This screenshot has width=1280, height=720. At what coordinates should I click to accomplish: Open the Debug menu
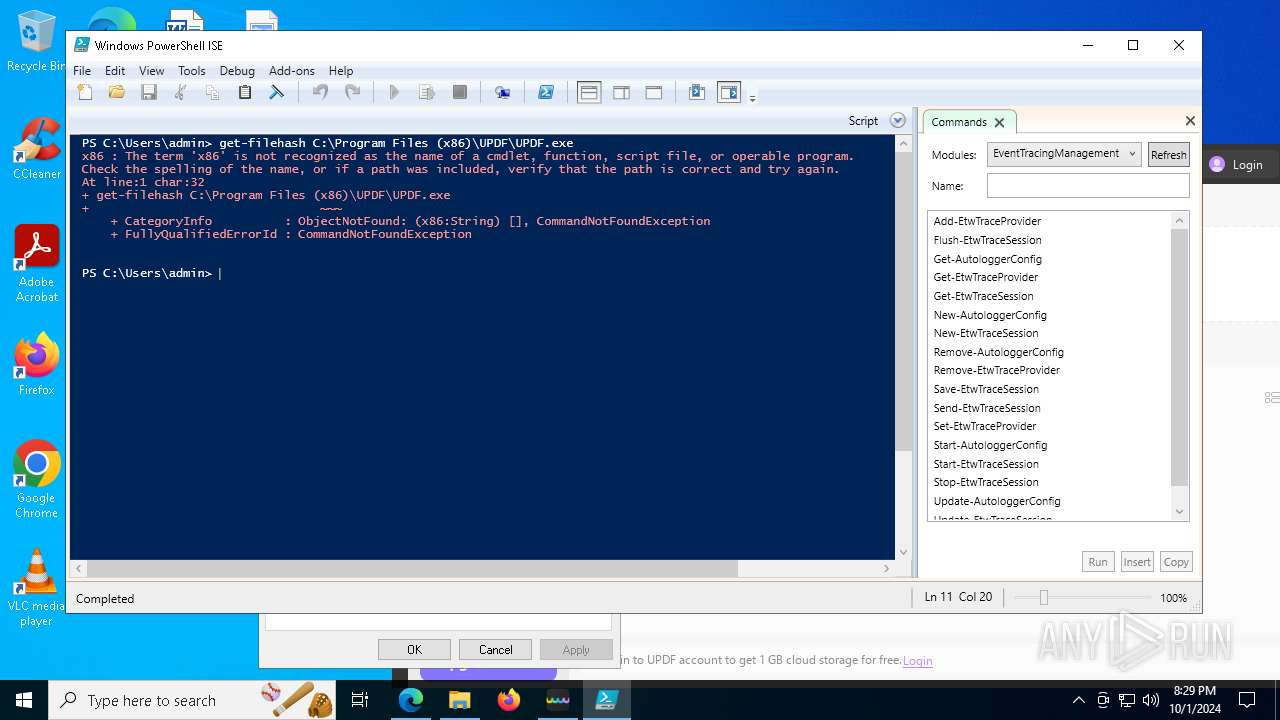(237, 71)
